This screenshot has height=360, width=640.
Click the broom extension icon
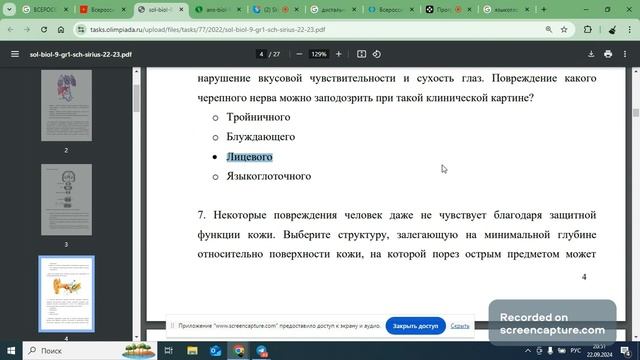click(612, 29)
